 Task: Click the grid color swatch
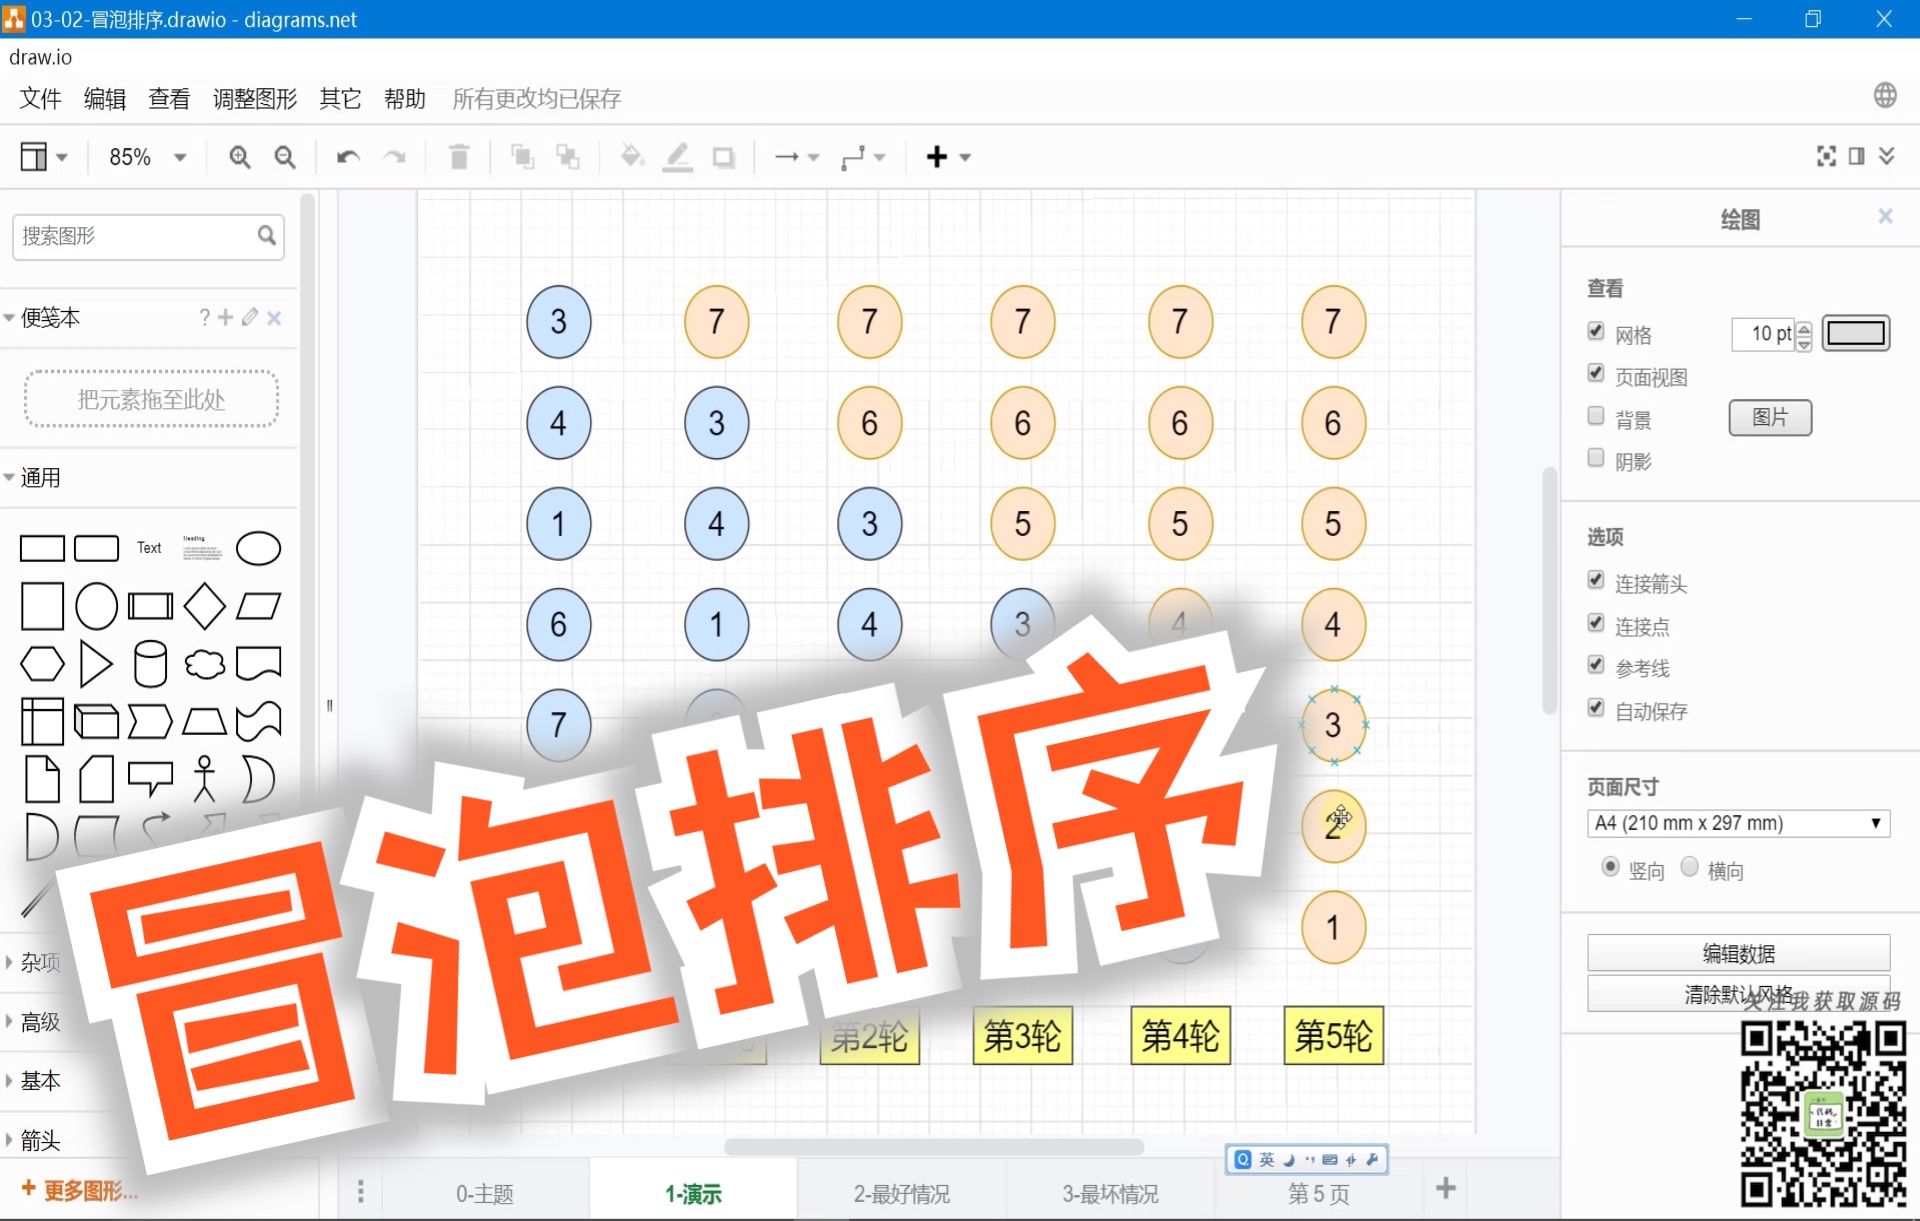pos(1857,333)
